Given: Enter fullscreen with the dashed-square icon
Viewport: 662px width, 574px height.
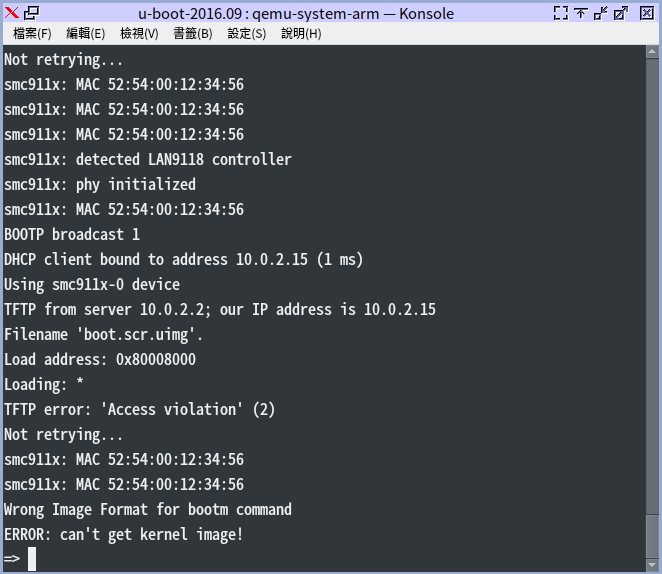Looking at the screenshot, I should [560, 13].
